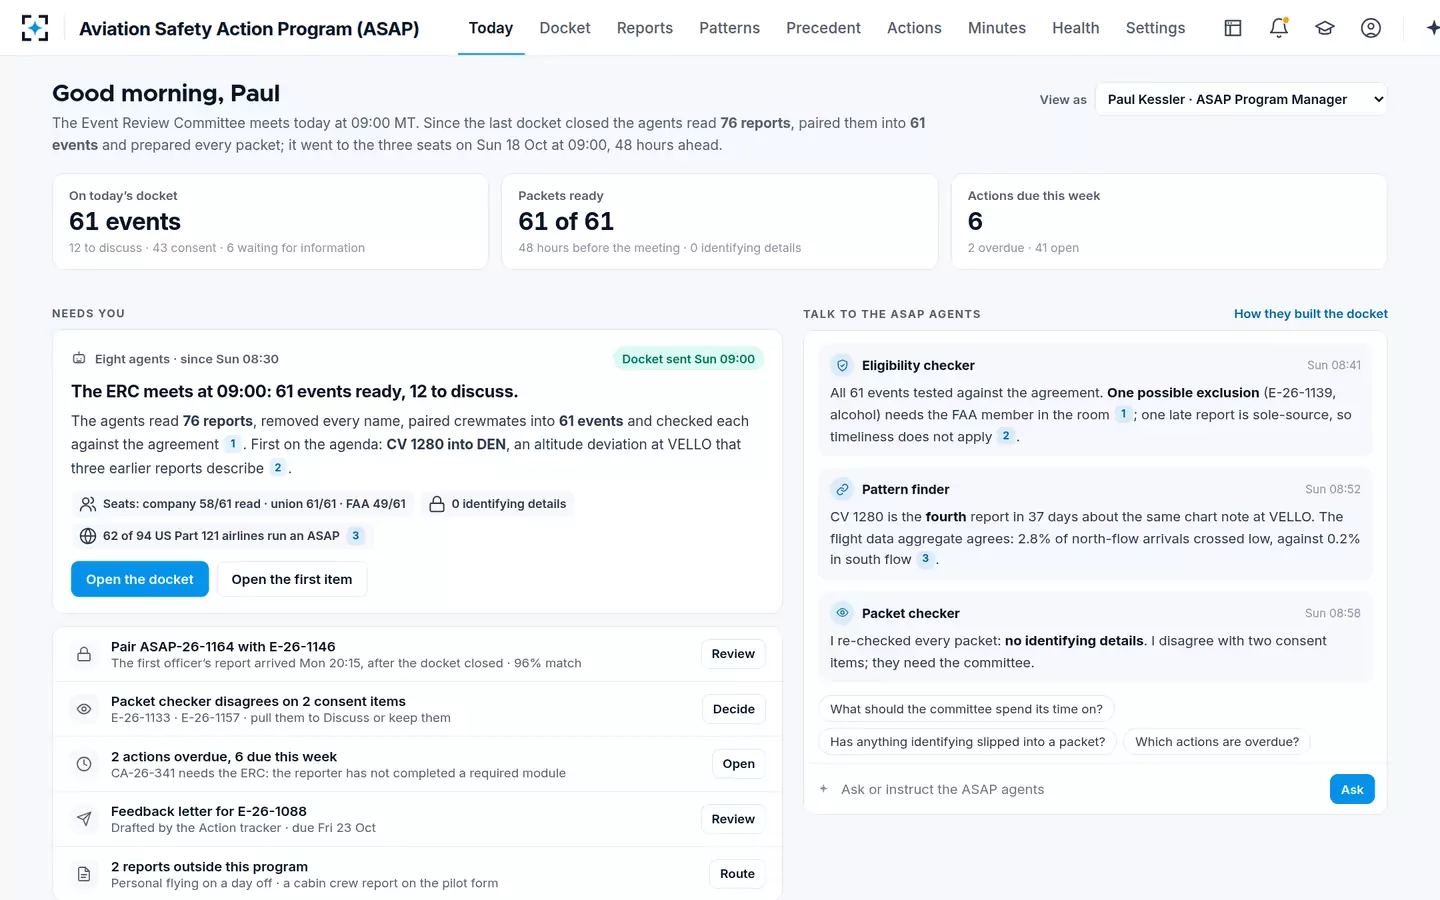Click the eye icon for Packet checker agent

[x=842, y=613]
